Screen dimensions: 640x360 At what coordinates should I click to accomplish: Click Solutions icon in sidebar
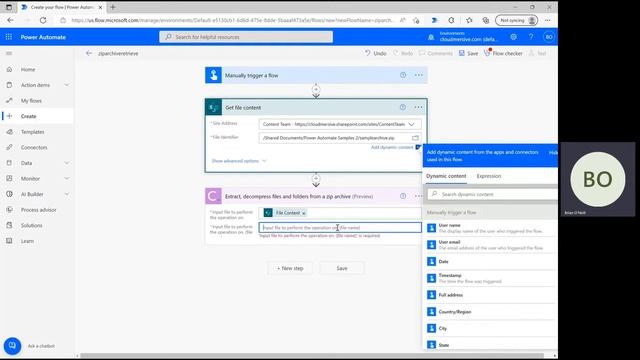[x=9, y=225]
